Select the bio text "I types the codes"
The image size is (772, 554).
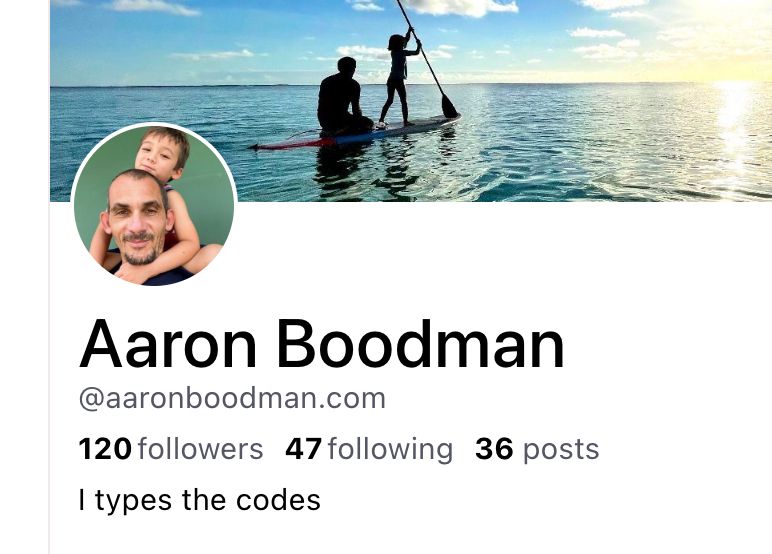(199, 500)
